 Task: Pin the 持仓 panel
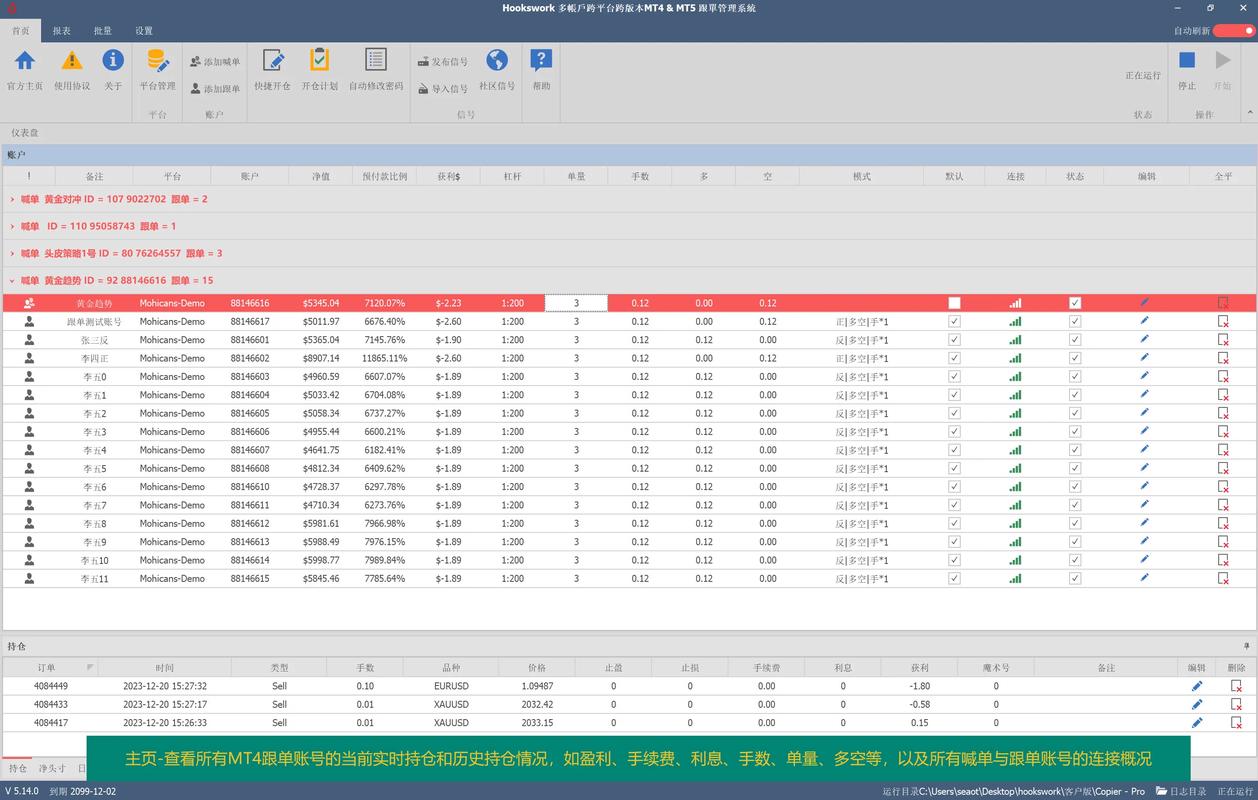[1247, 645]
